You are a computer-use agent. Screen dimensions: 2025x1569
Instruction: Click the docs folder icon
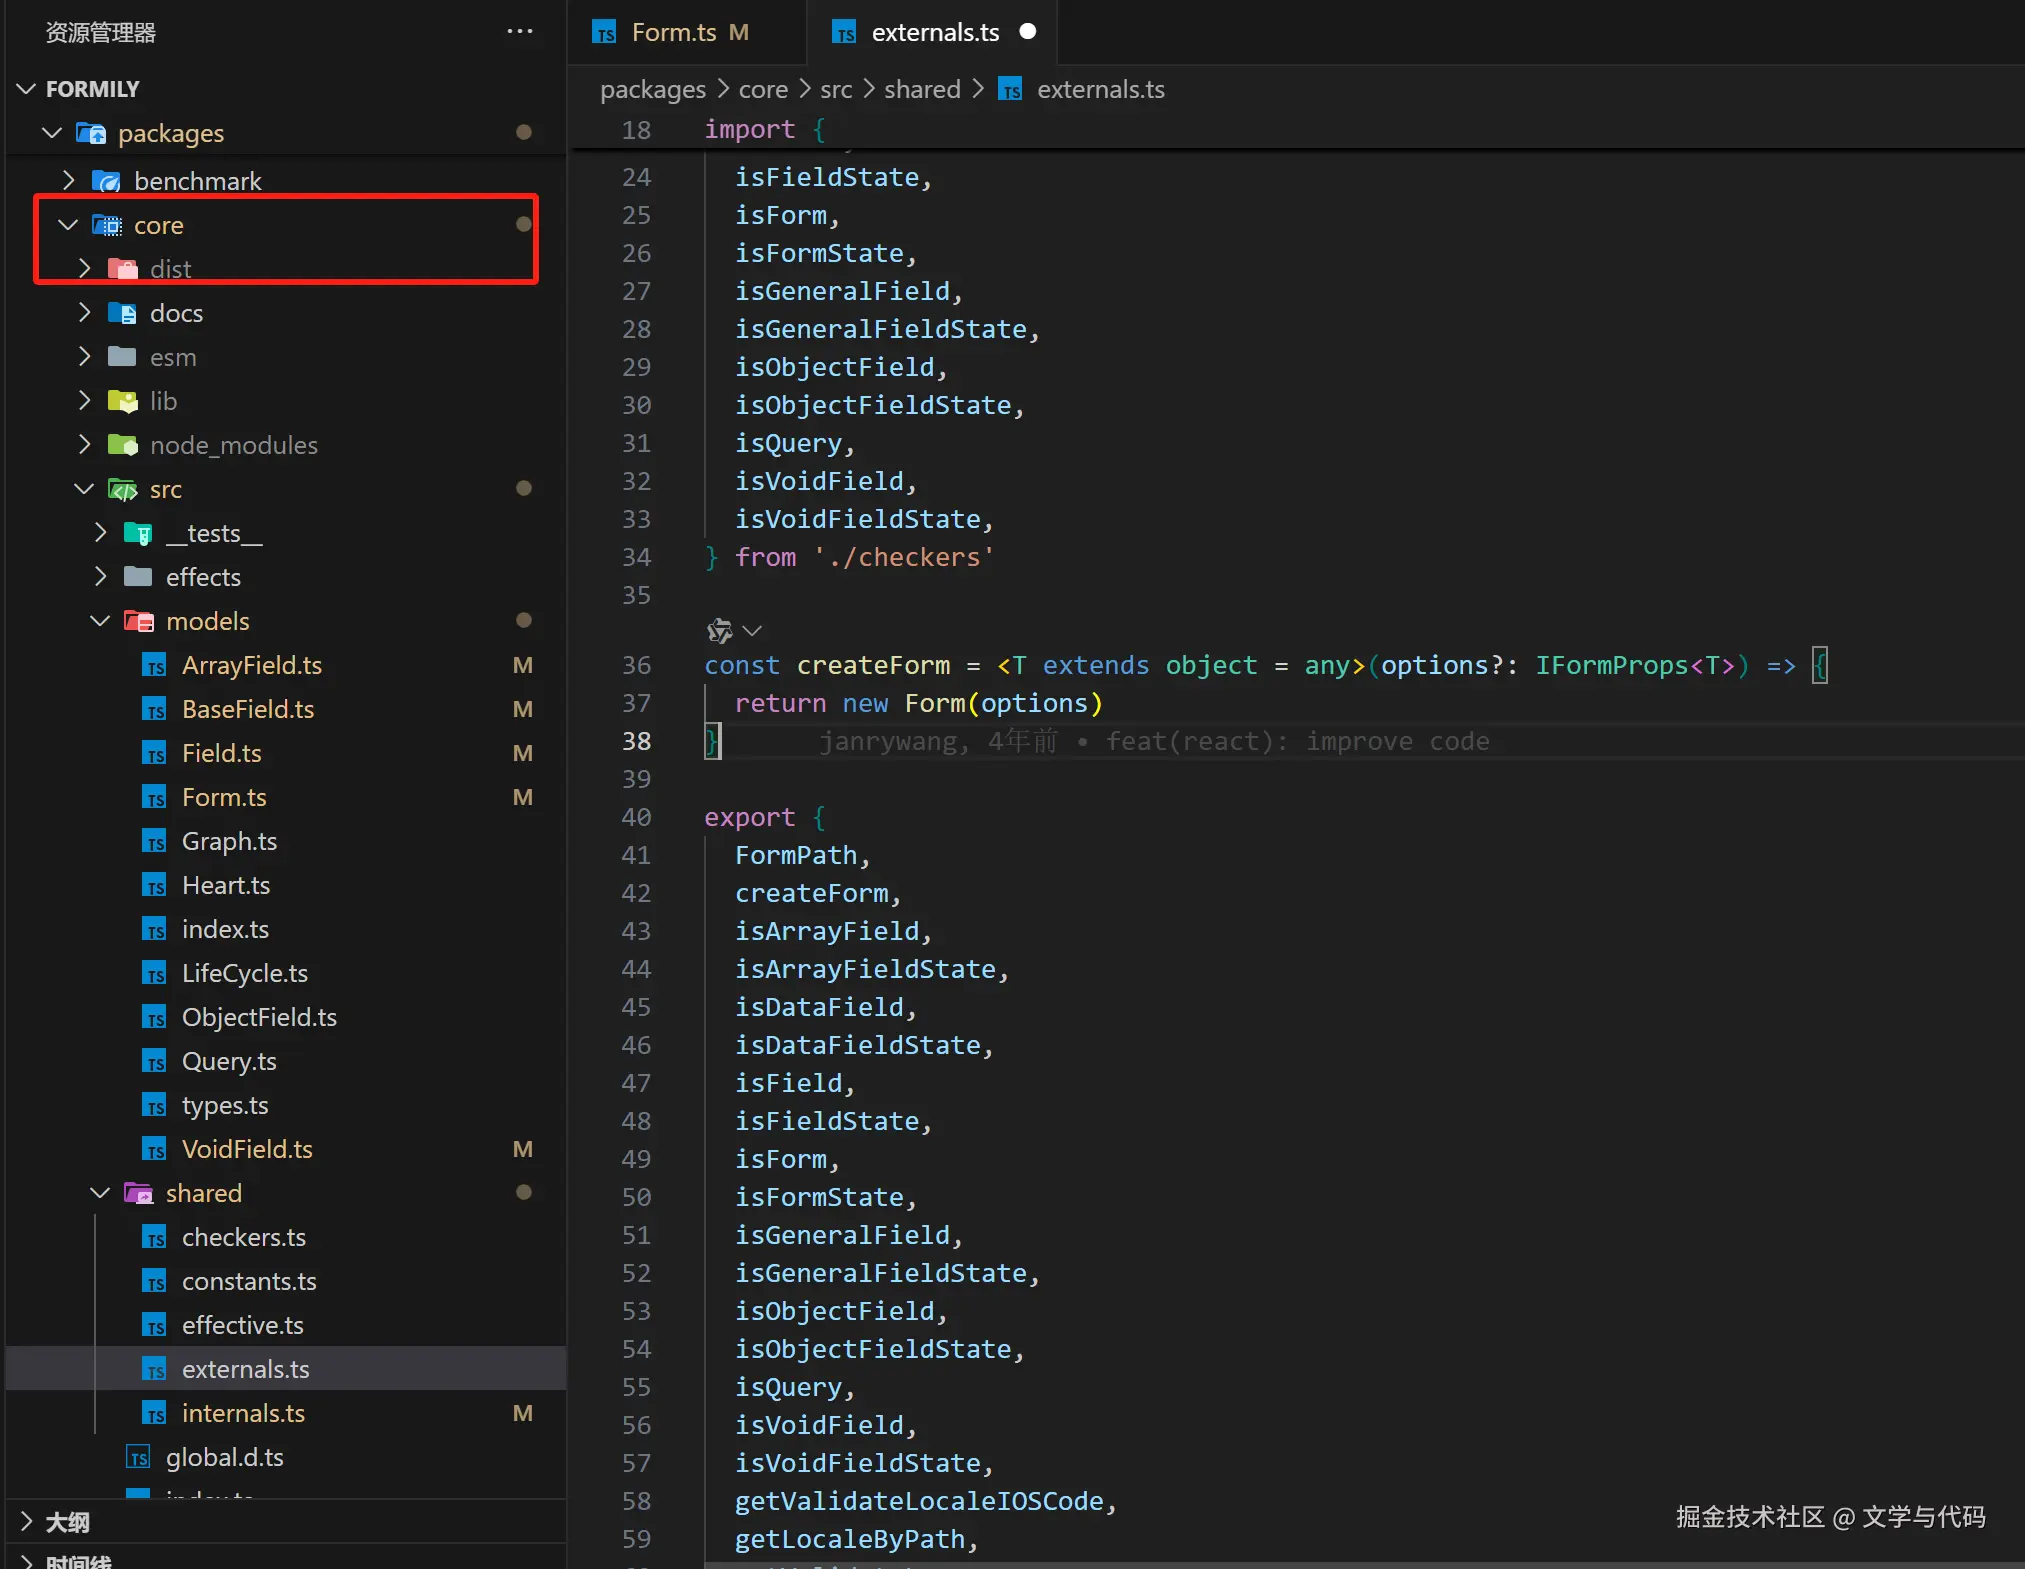pyautogui.click(x=122, y=313)
